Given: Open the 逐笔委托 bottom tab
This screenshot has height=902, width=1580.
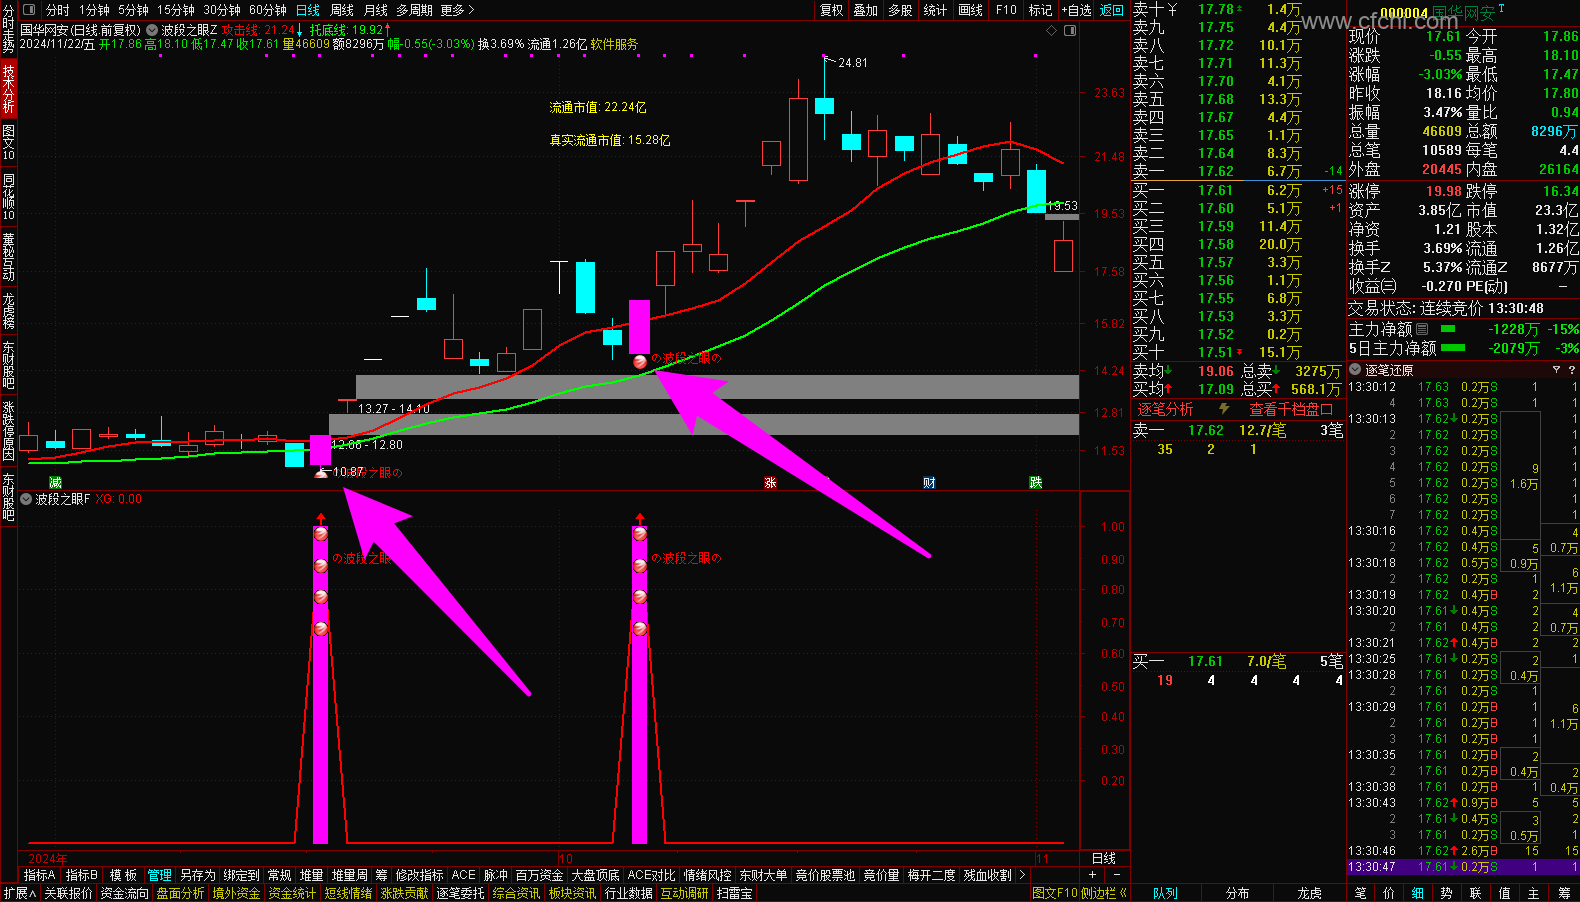Looking at the screenshot, I should coord(460,893).
